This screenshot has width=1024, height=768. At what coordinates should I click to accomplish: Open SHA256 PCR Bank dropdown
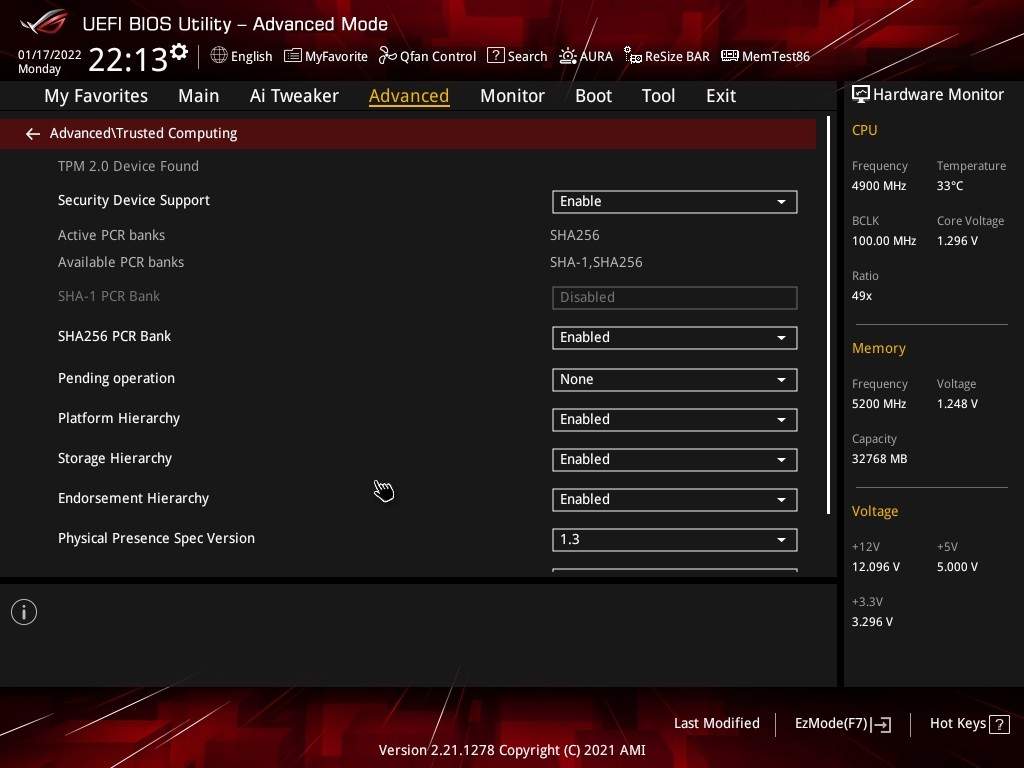click(x=674, y=337)
